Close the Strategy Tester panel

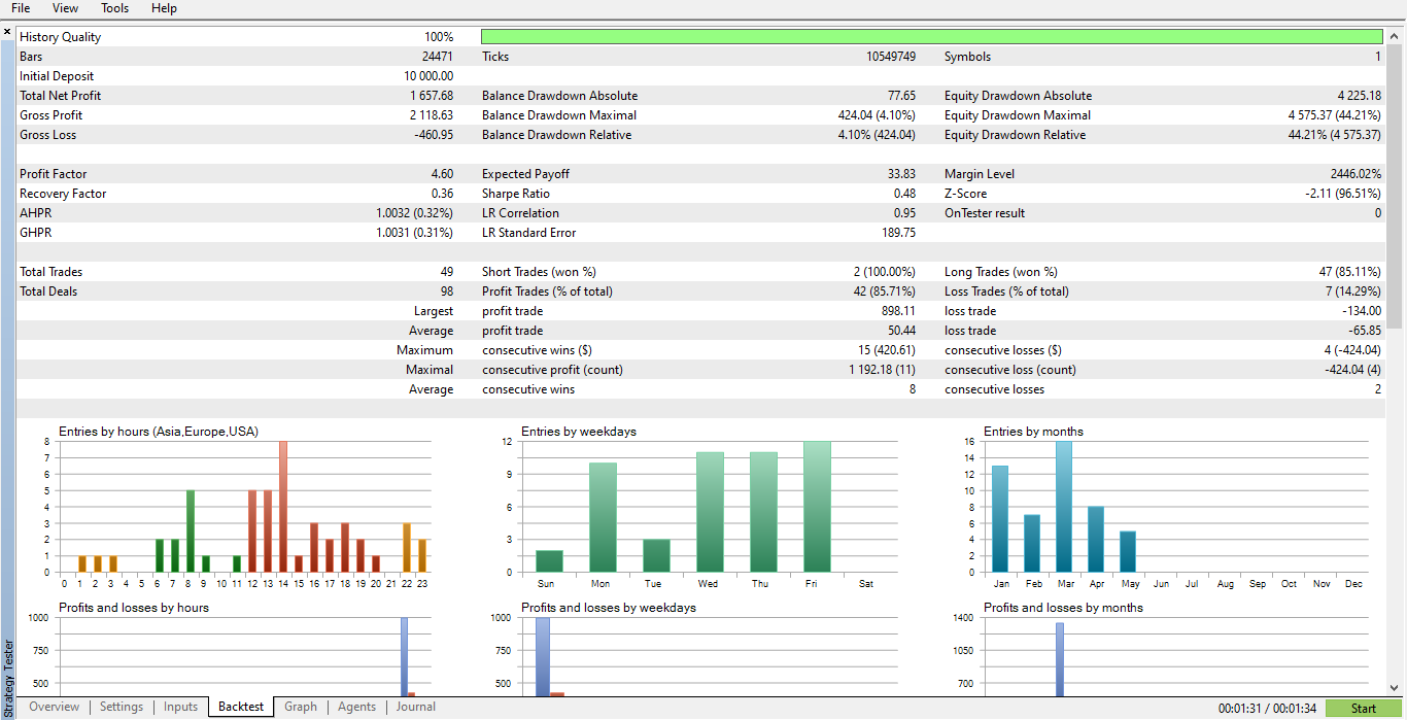pyautogui.click(x=7, y=32)
